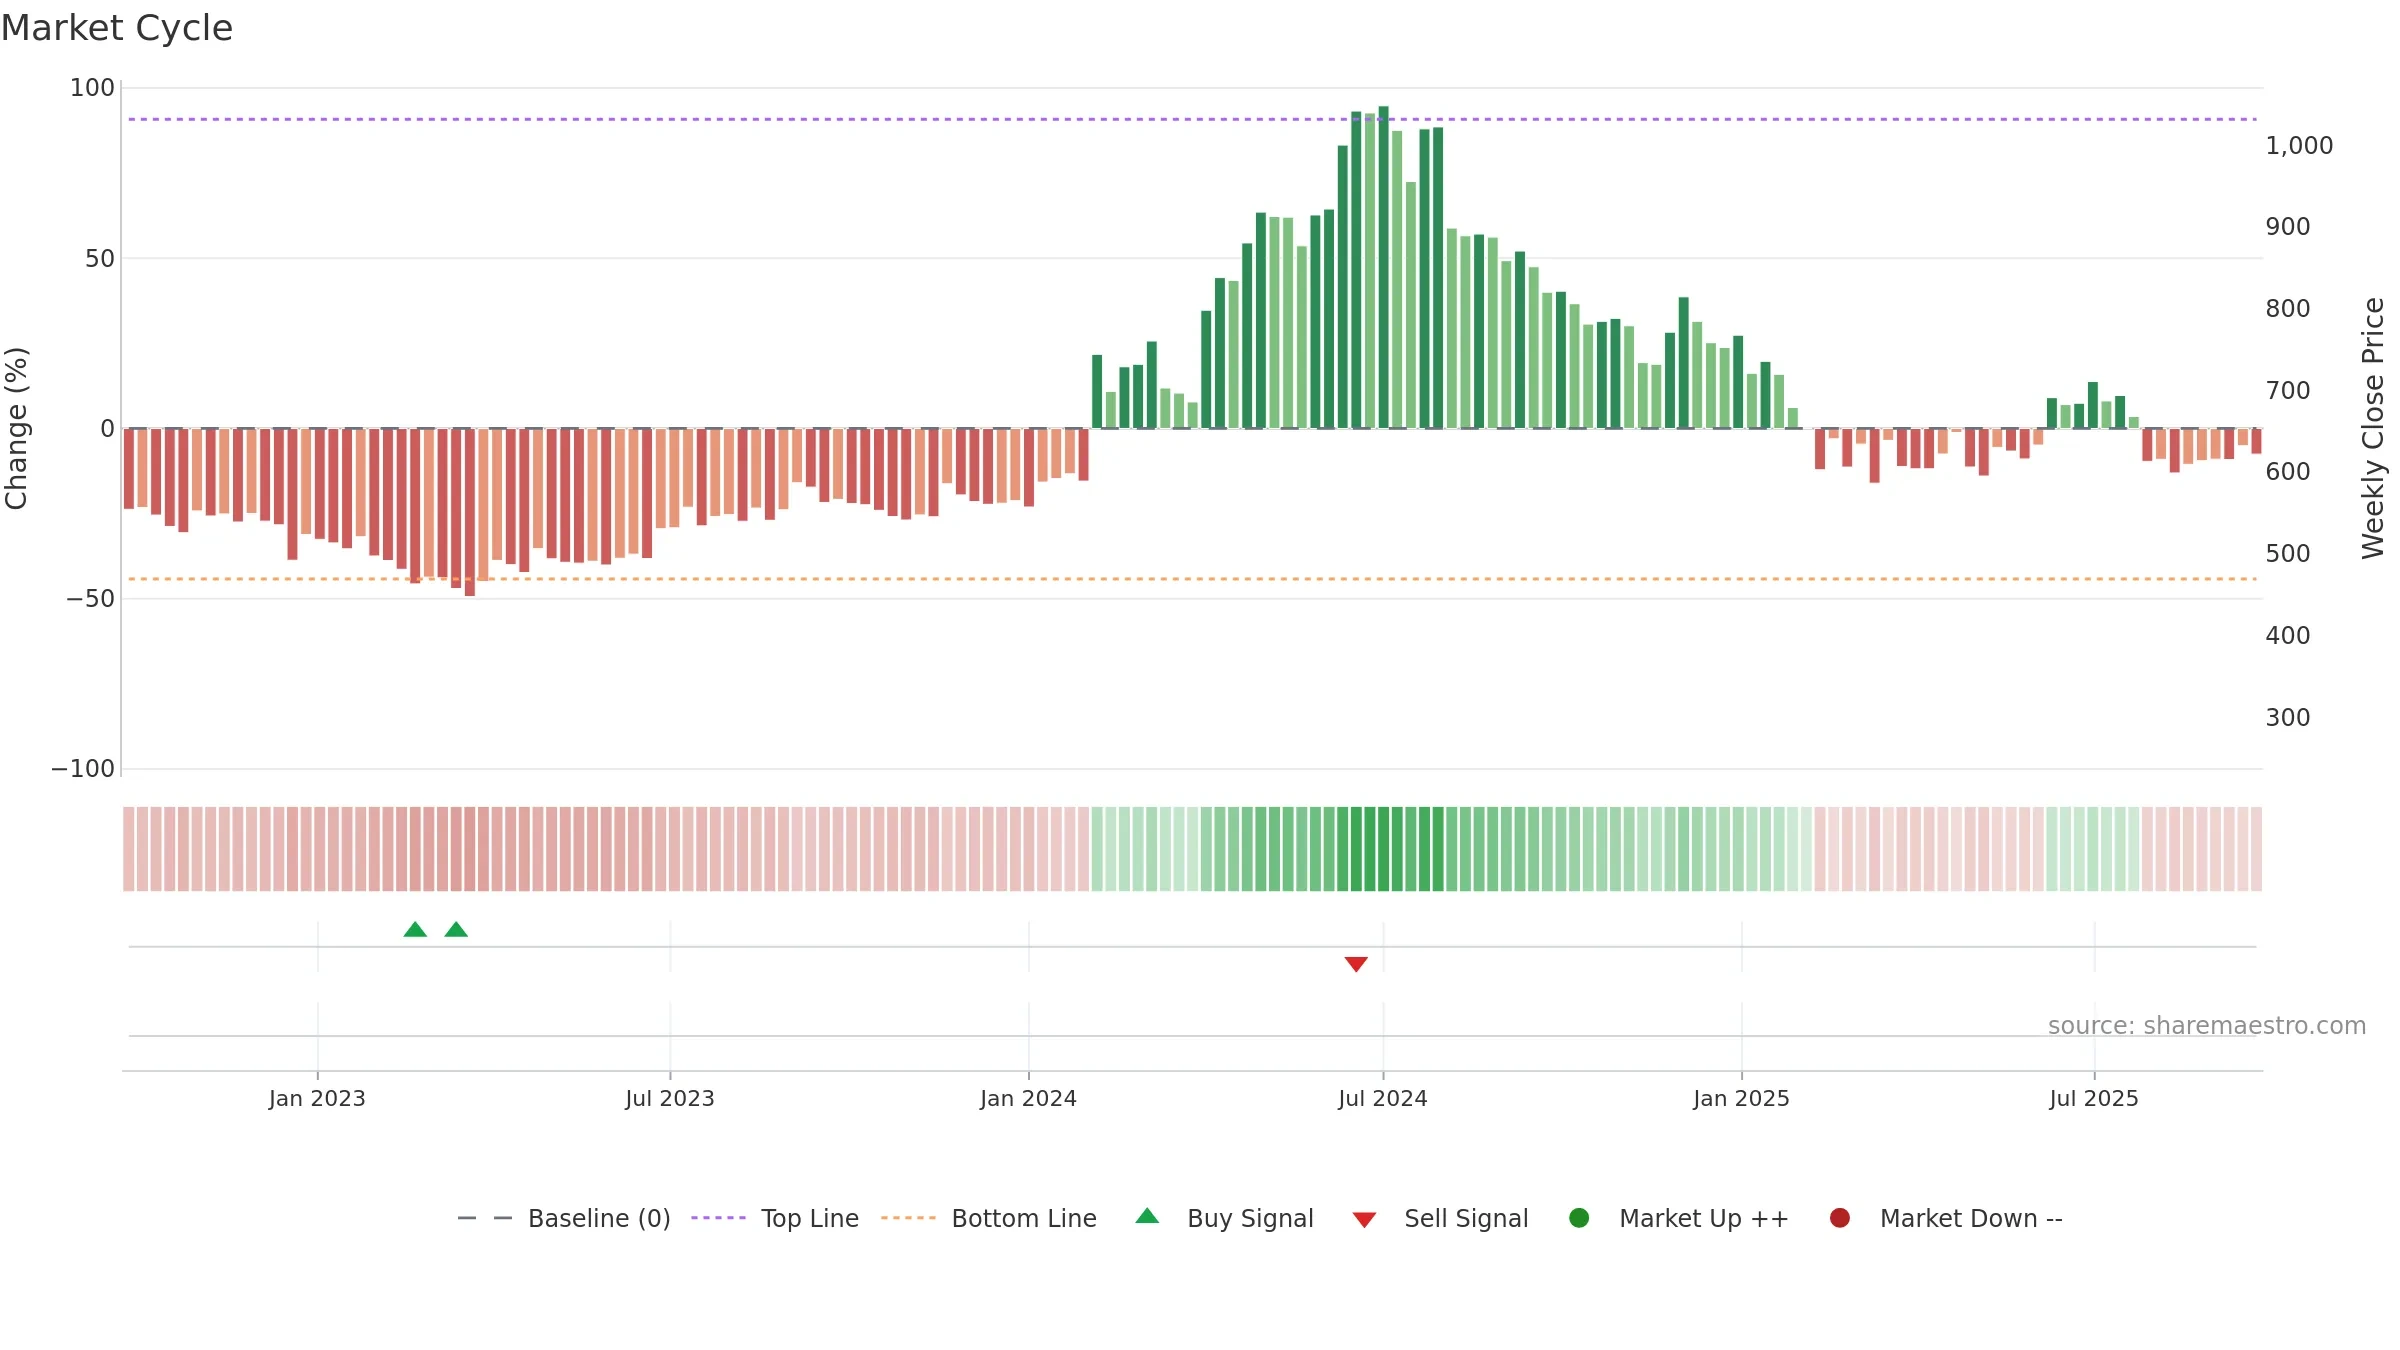
Task: Toggle the Baseline (0) legend entry
Action: coord(564,1218)
